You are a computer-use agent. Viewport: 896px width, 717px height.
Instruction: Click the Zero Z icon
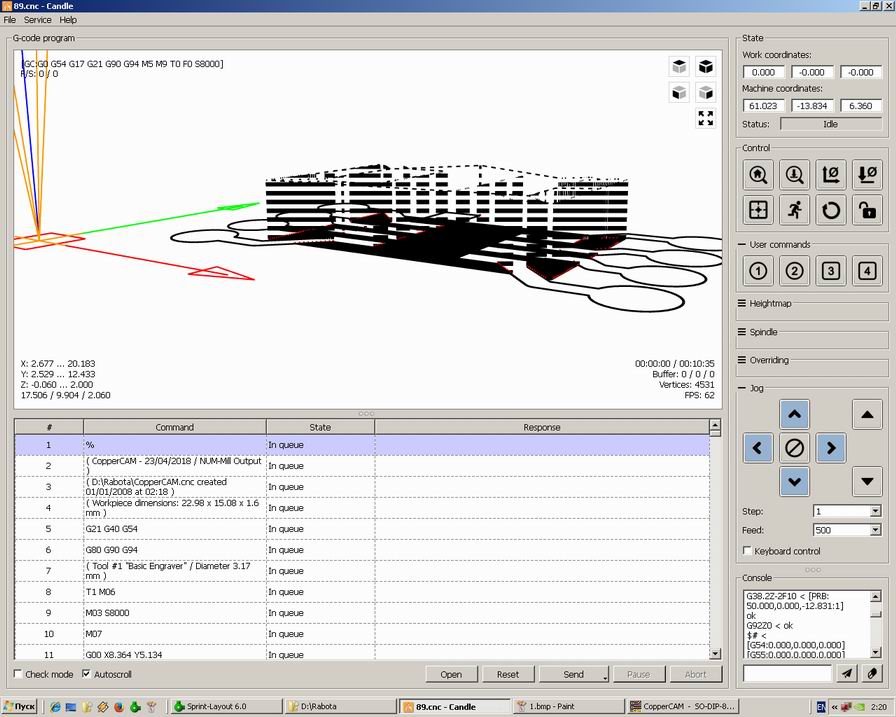[x=867, y=174]
